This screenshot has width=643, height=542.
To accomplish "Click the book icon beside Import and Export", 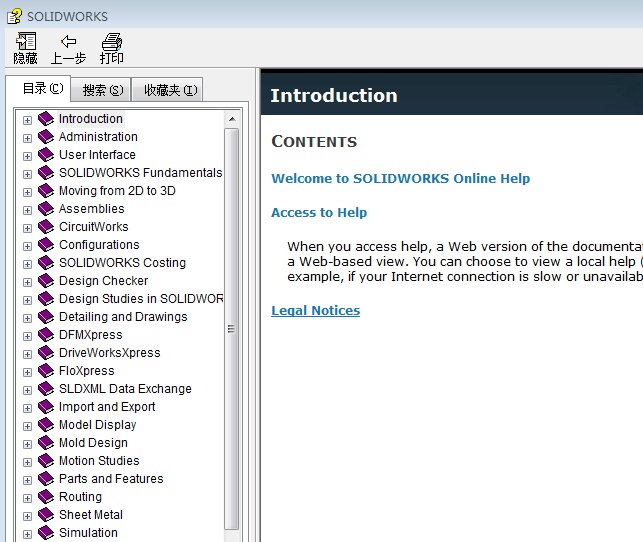I will tap(46, 407).
